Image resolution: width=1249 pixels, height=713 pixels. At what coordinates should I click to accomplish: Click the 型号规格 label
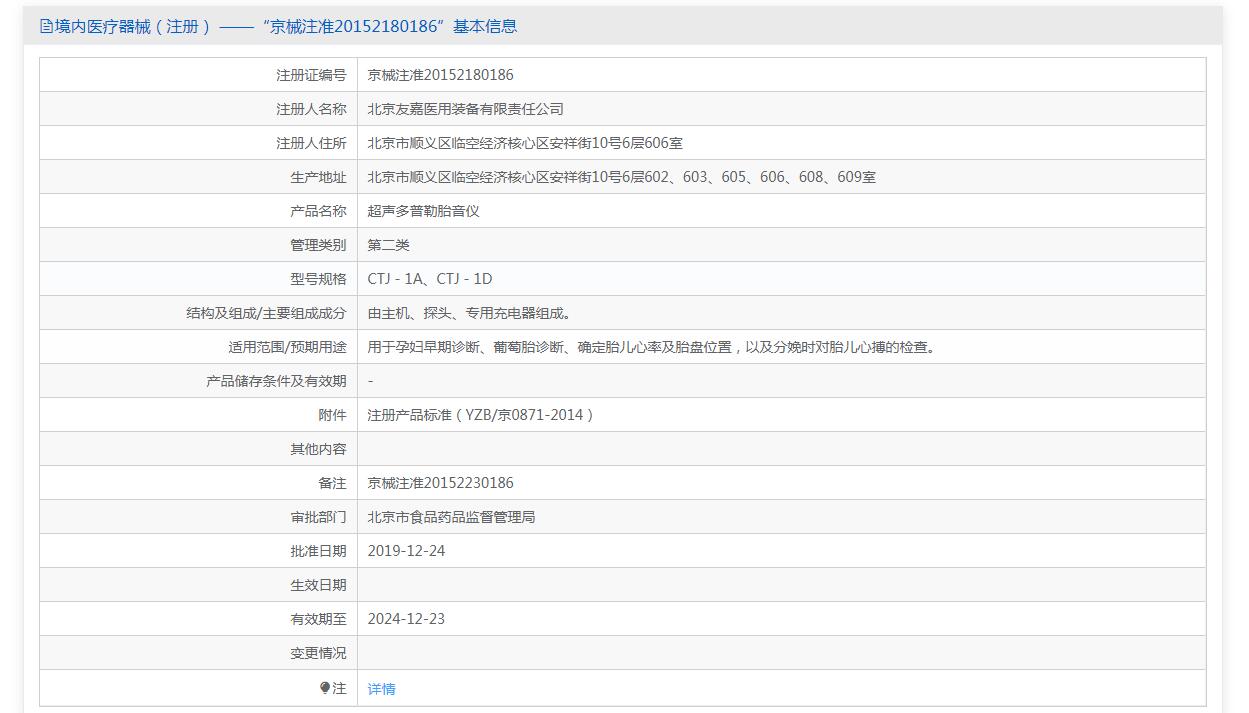[x=318, y=279]
